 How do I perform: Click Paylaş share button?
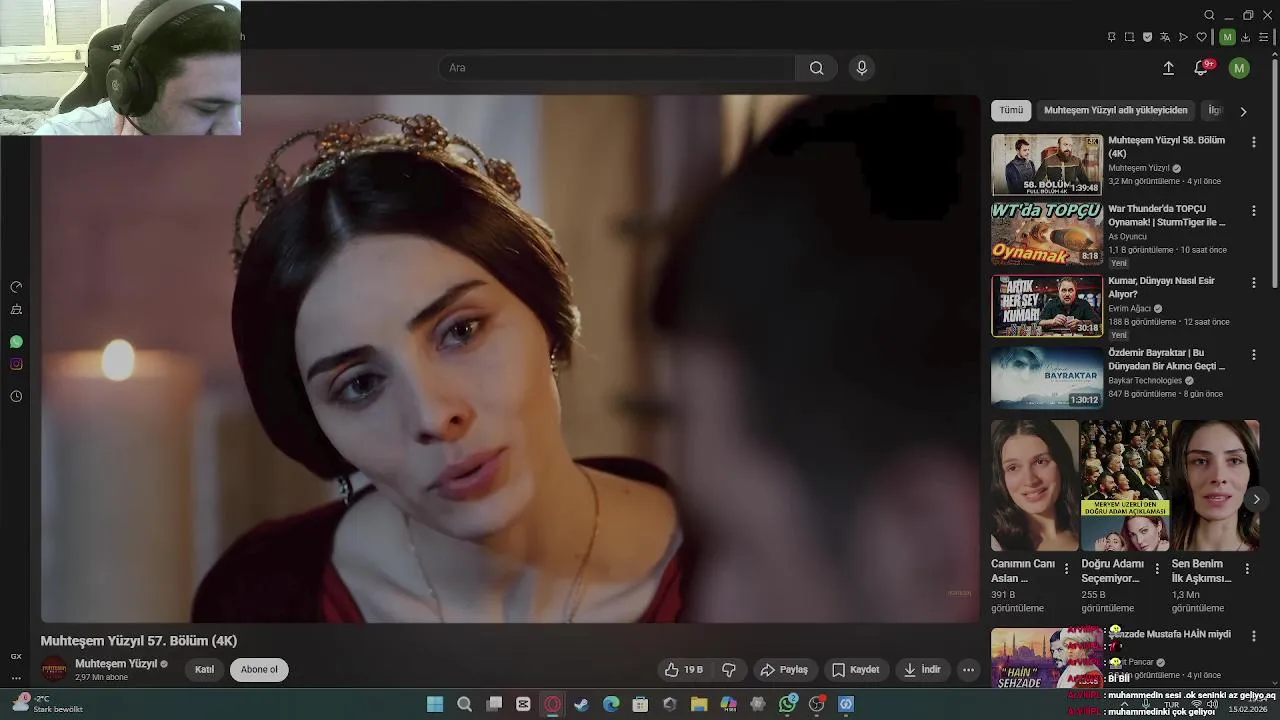pyautogui.click(x=784, y=670)
